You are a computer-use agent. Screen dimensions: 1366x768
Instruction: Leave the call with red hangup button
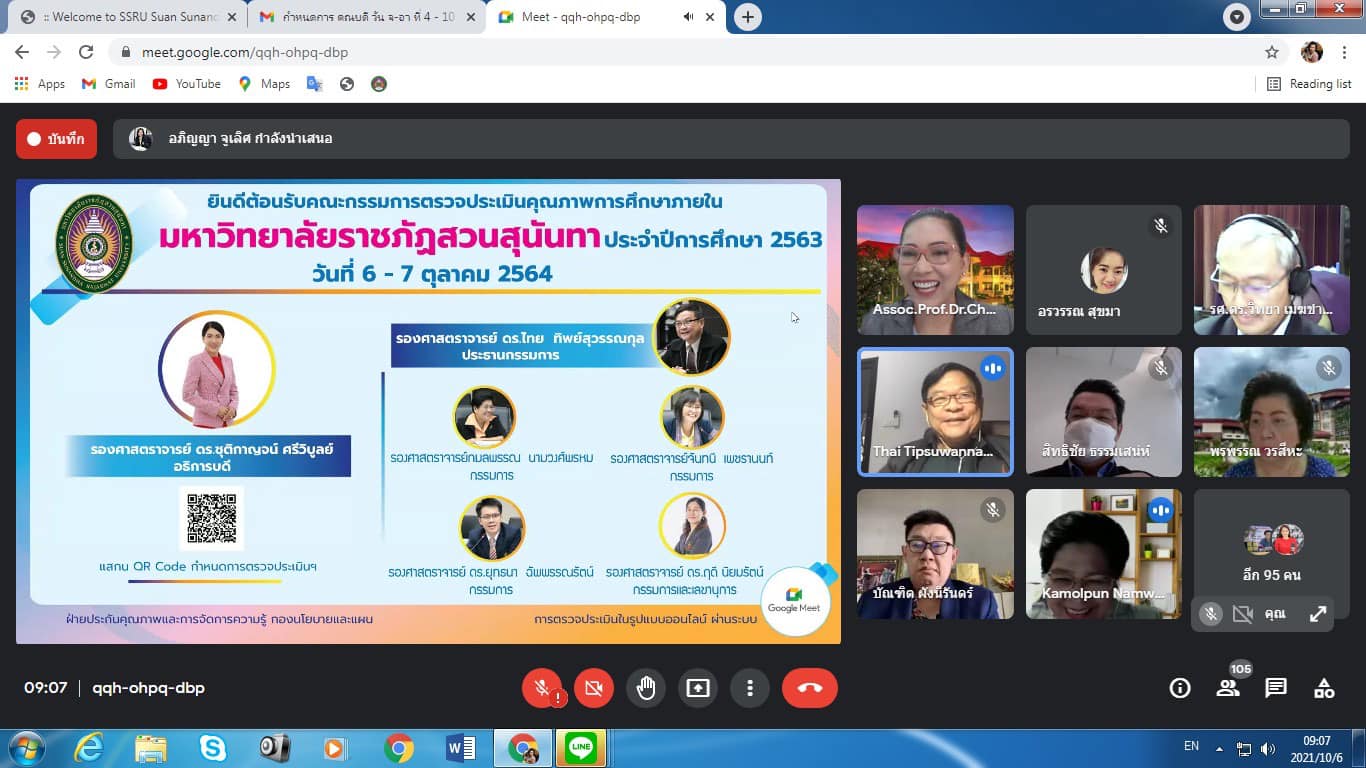coord(809,688)
